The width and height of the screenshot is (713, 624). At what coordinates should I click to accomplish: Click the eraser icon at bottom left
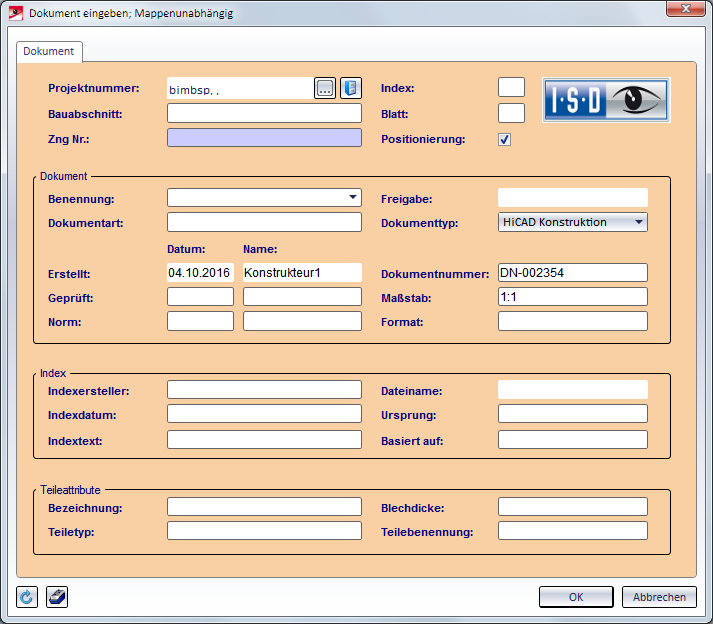[57, 597]
